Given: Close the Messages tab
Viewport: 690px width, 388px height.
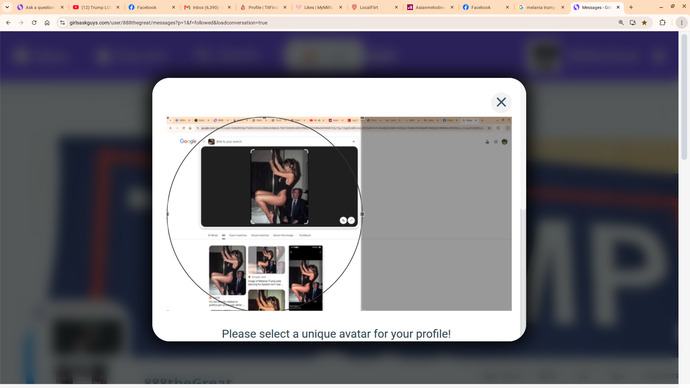Looking at the screenshot, I should coord(618,7).
